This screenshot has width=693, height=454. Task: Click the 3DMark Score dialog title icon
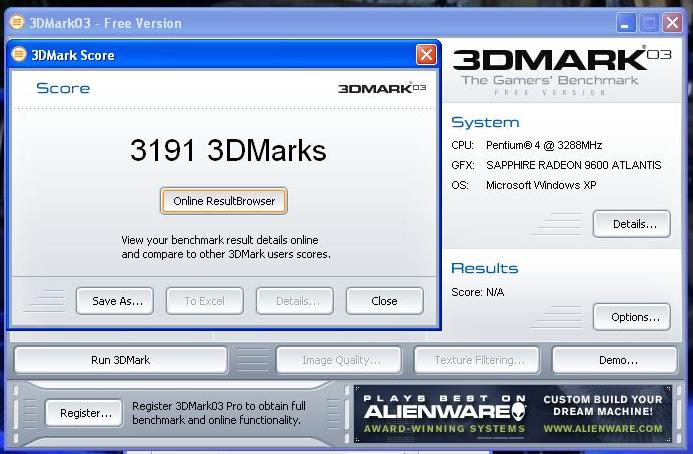pos(19,55)
